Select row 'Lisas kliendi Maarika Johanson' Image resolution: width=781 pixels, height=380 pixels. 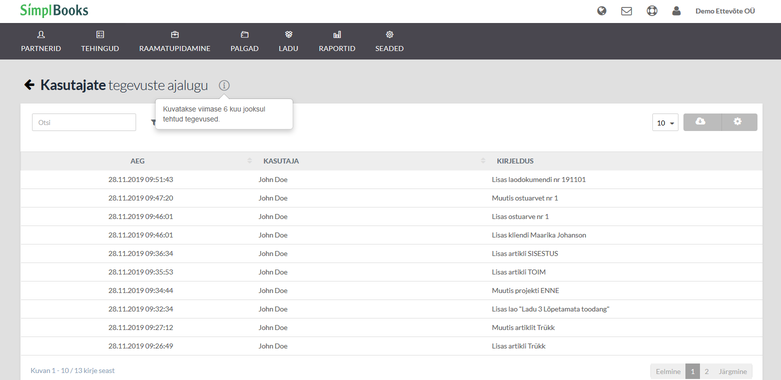tap(391, 235)
